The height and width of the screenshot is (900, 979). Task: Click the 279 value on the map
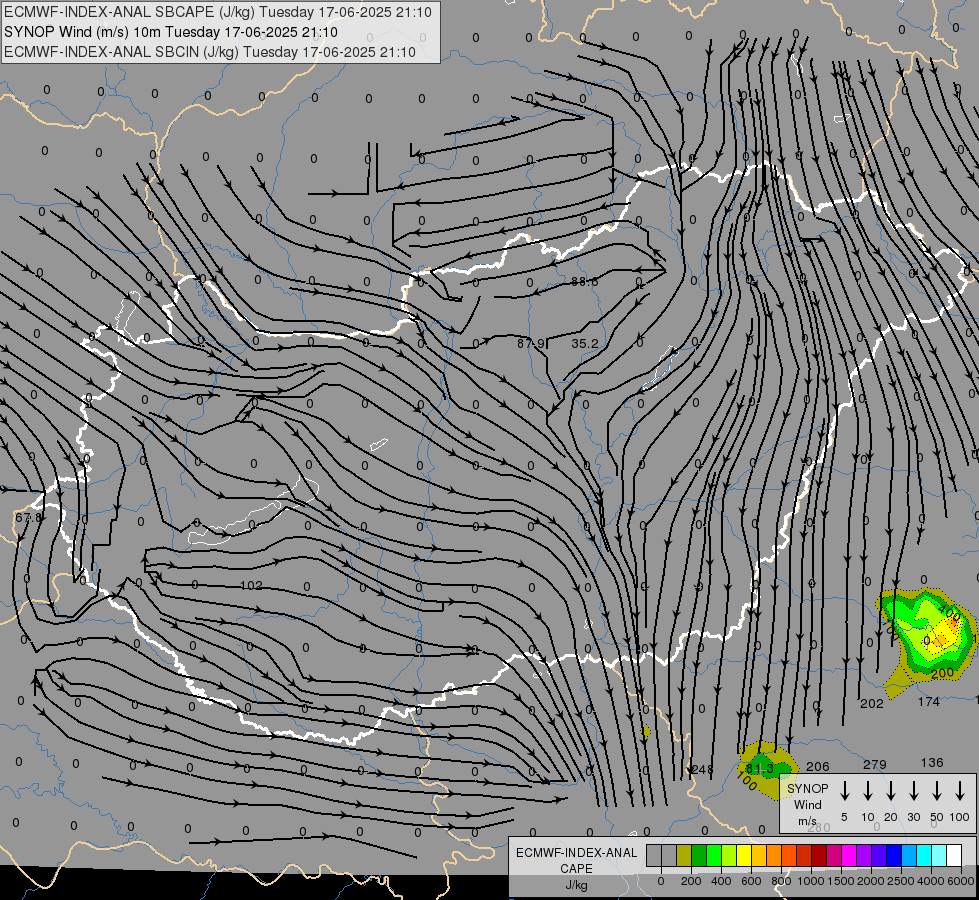875,764
